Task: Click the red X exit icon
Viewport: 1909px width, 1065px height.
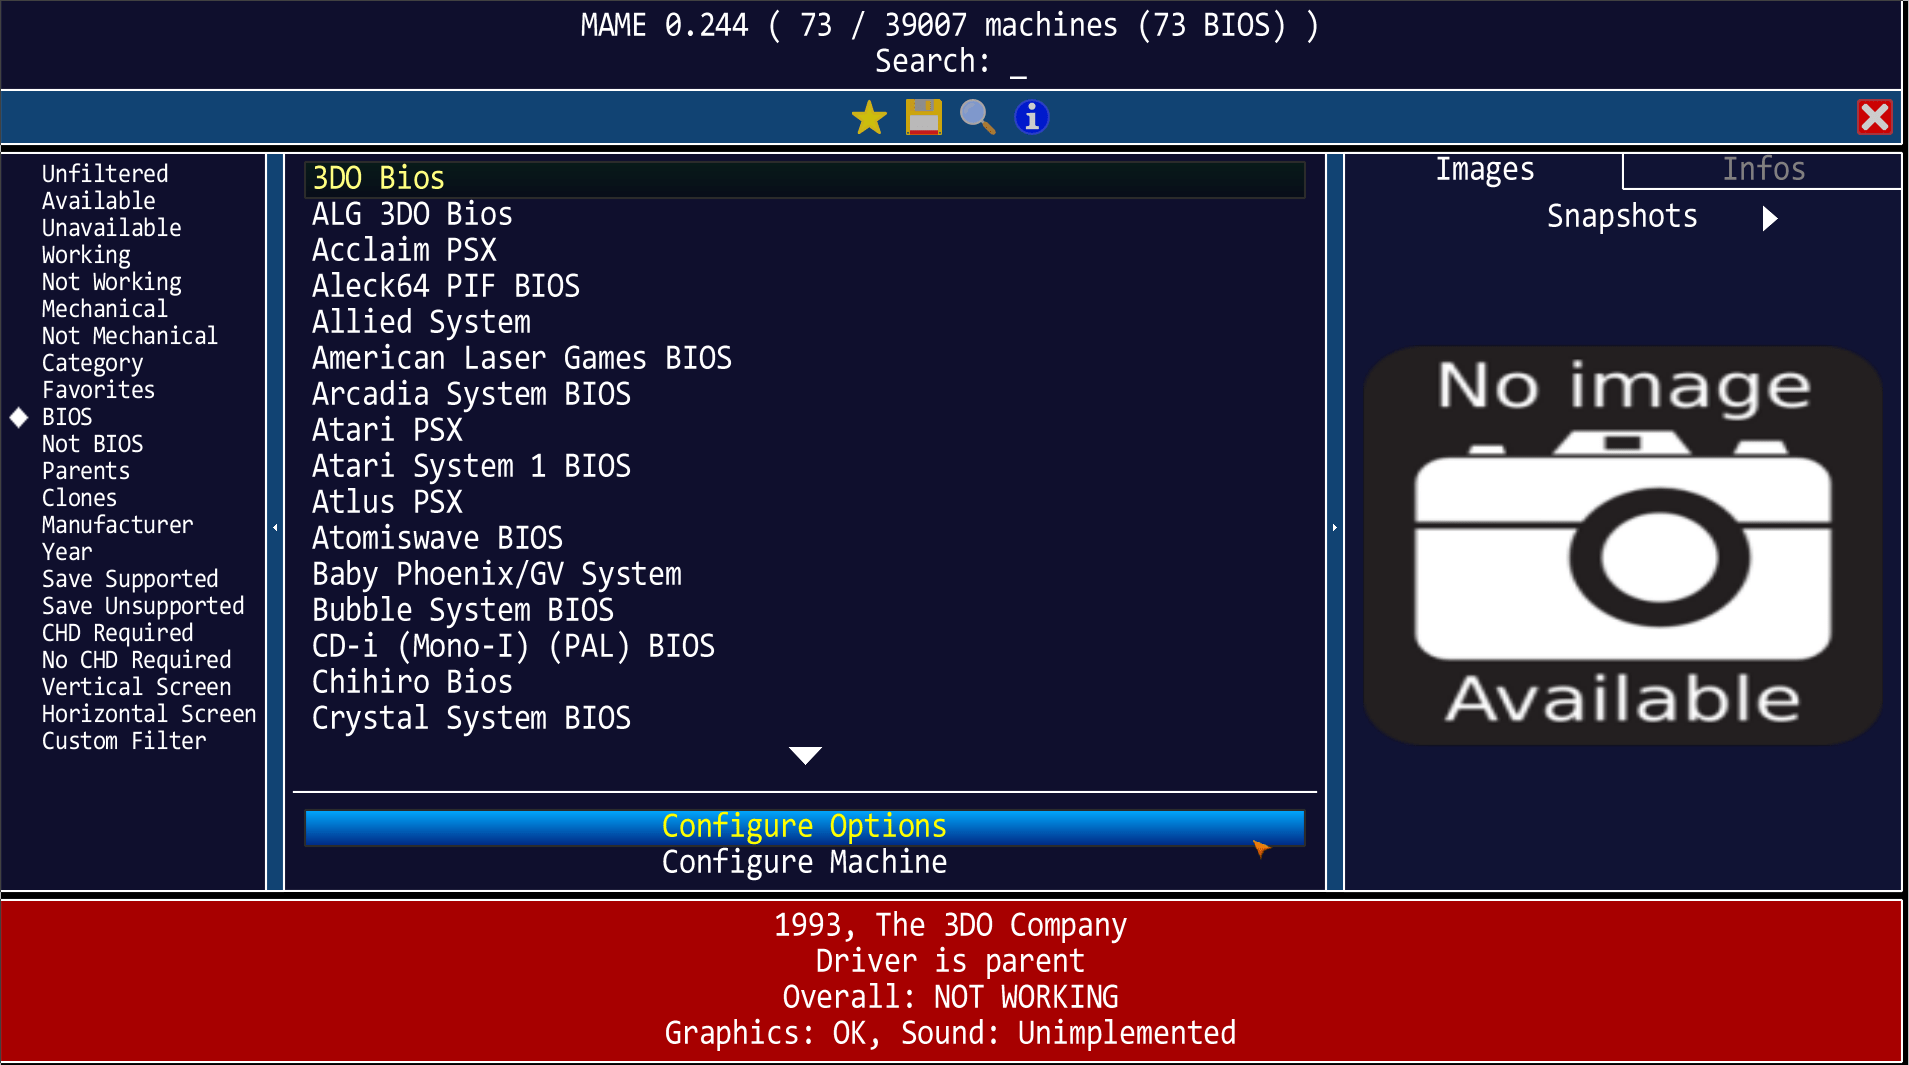Action: click(x=1875, y=118)
